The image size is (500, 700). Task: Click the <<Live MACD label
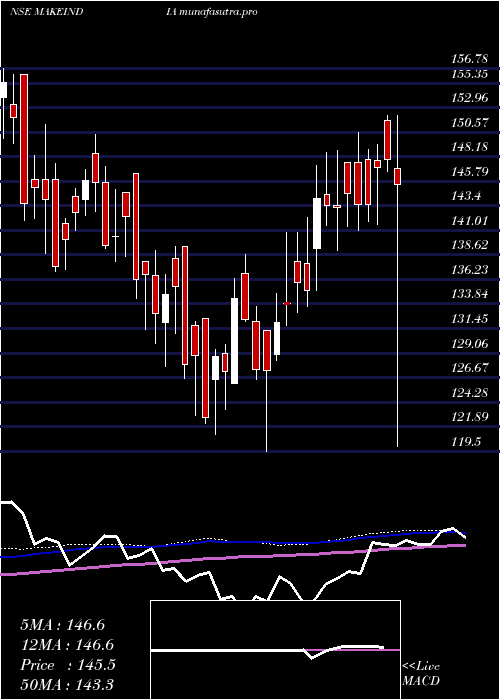(421, 674)
